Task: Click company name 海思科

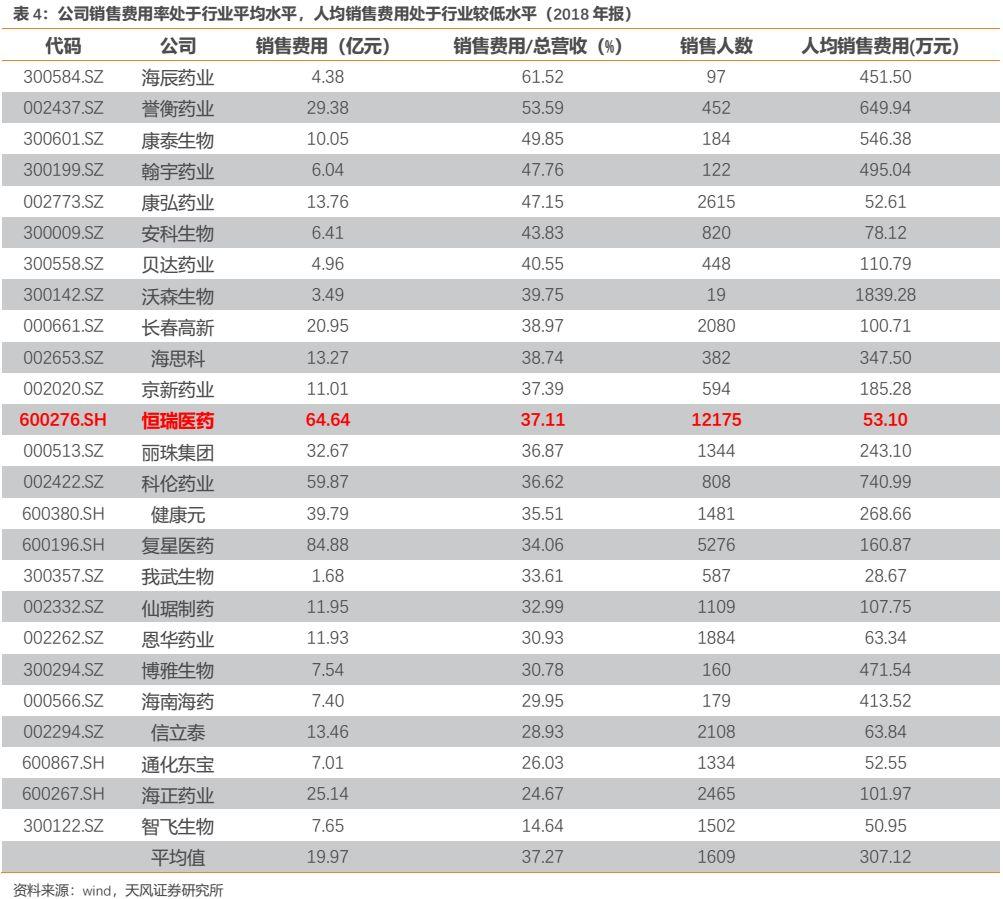Action: [x=178, y=358]
